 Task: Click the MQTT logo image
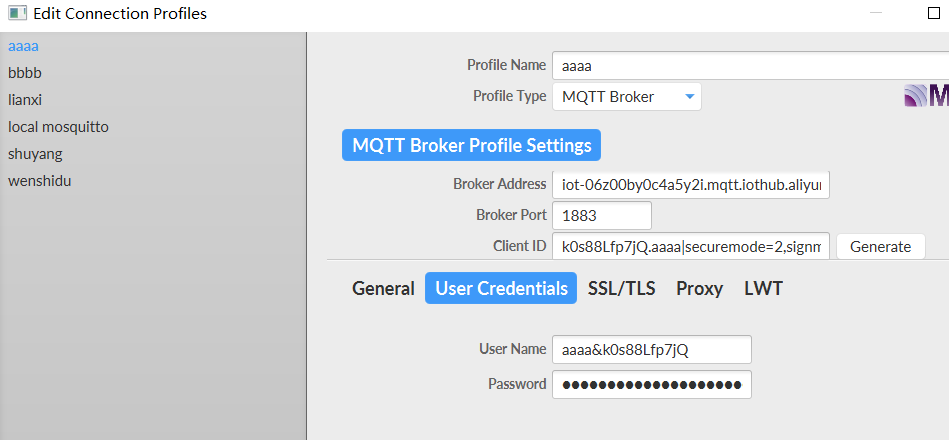pyautogui.click(x=926, y=96)
